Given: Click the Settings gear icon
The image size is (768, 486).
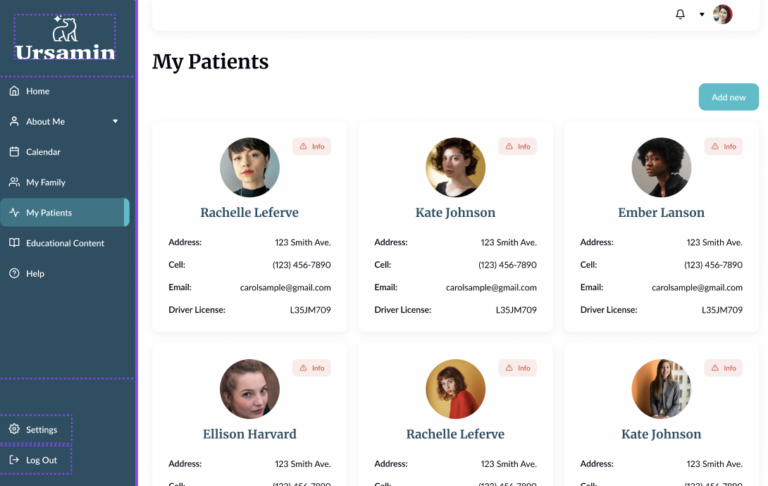Looking at the screenshot, I should (x=14, y=430).
